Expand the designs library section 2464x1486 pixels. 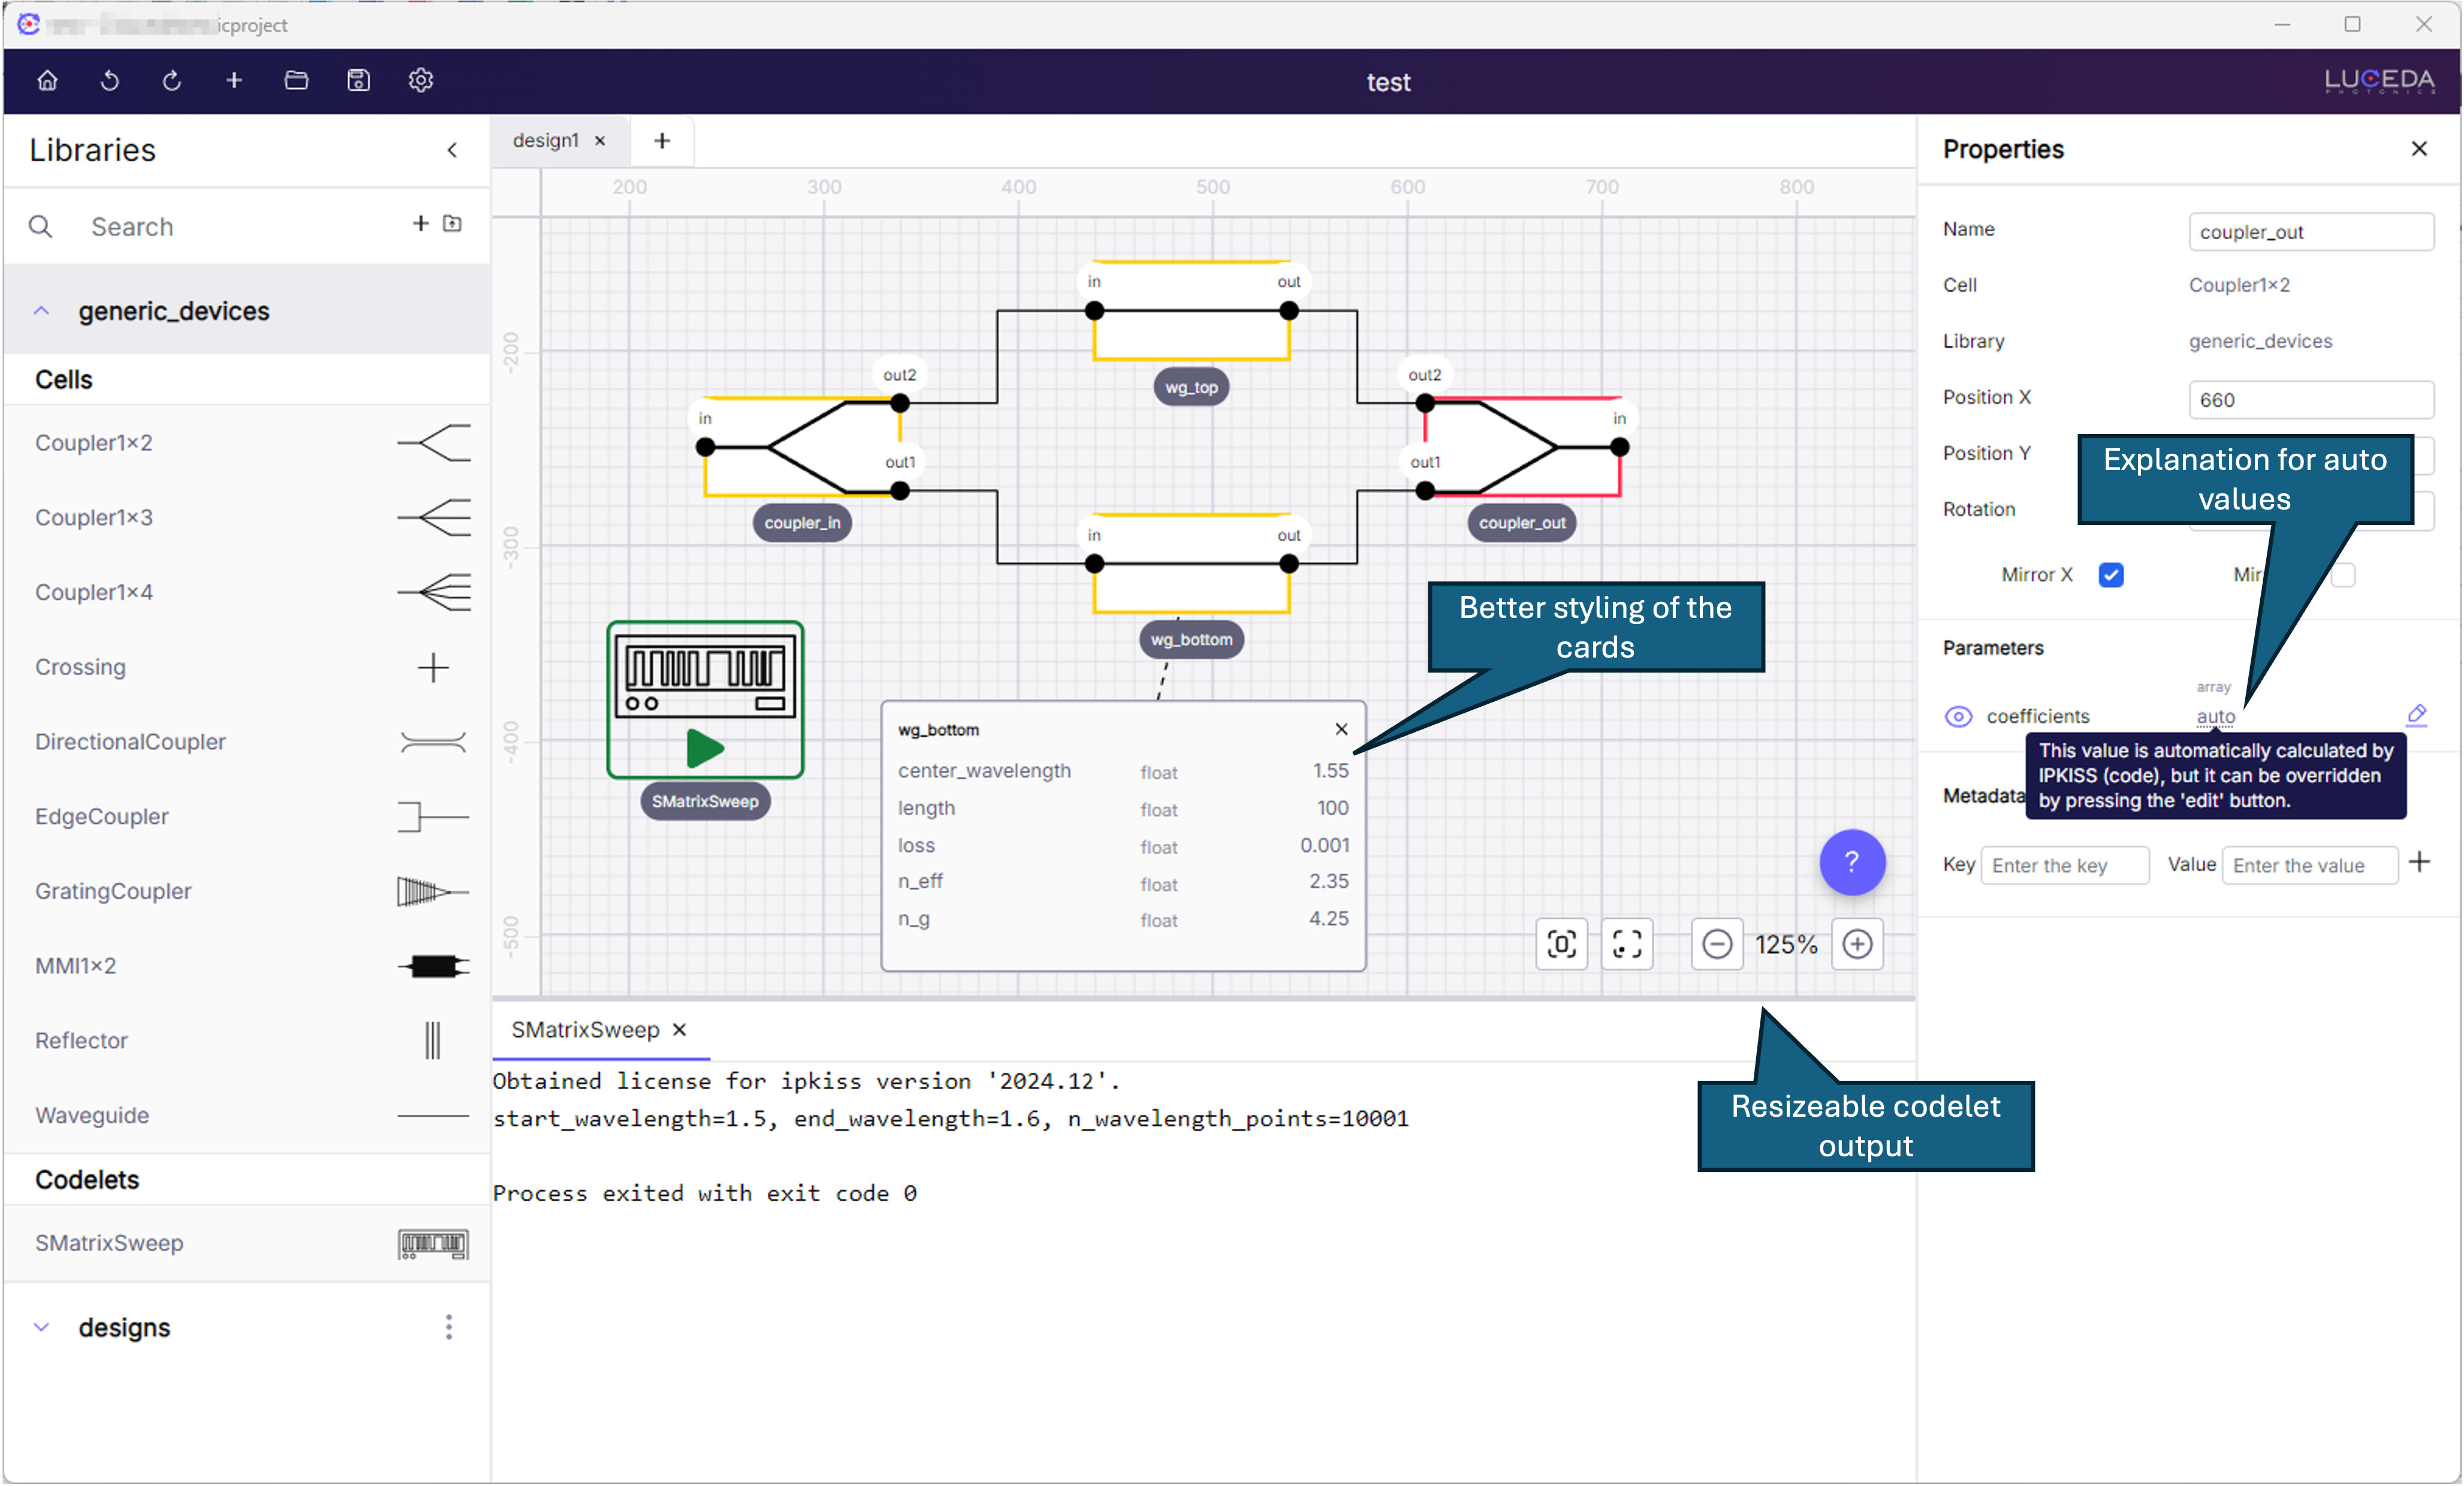click(42, 1327)
